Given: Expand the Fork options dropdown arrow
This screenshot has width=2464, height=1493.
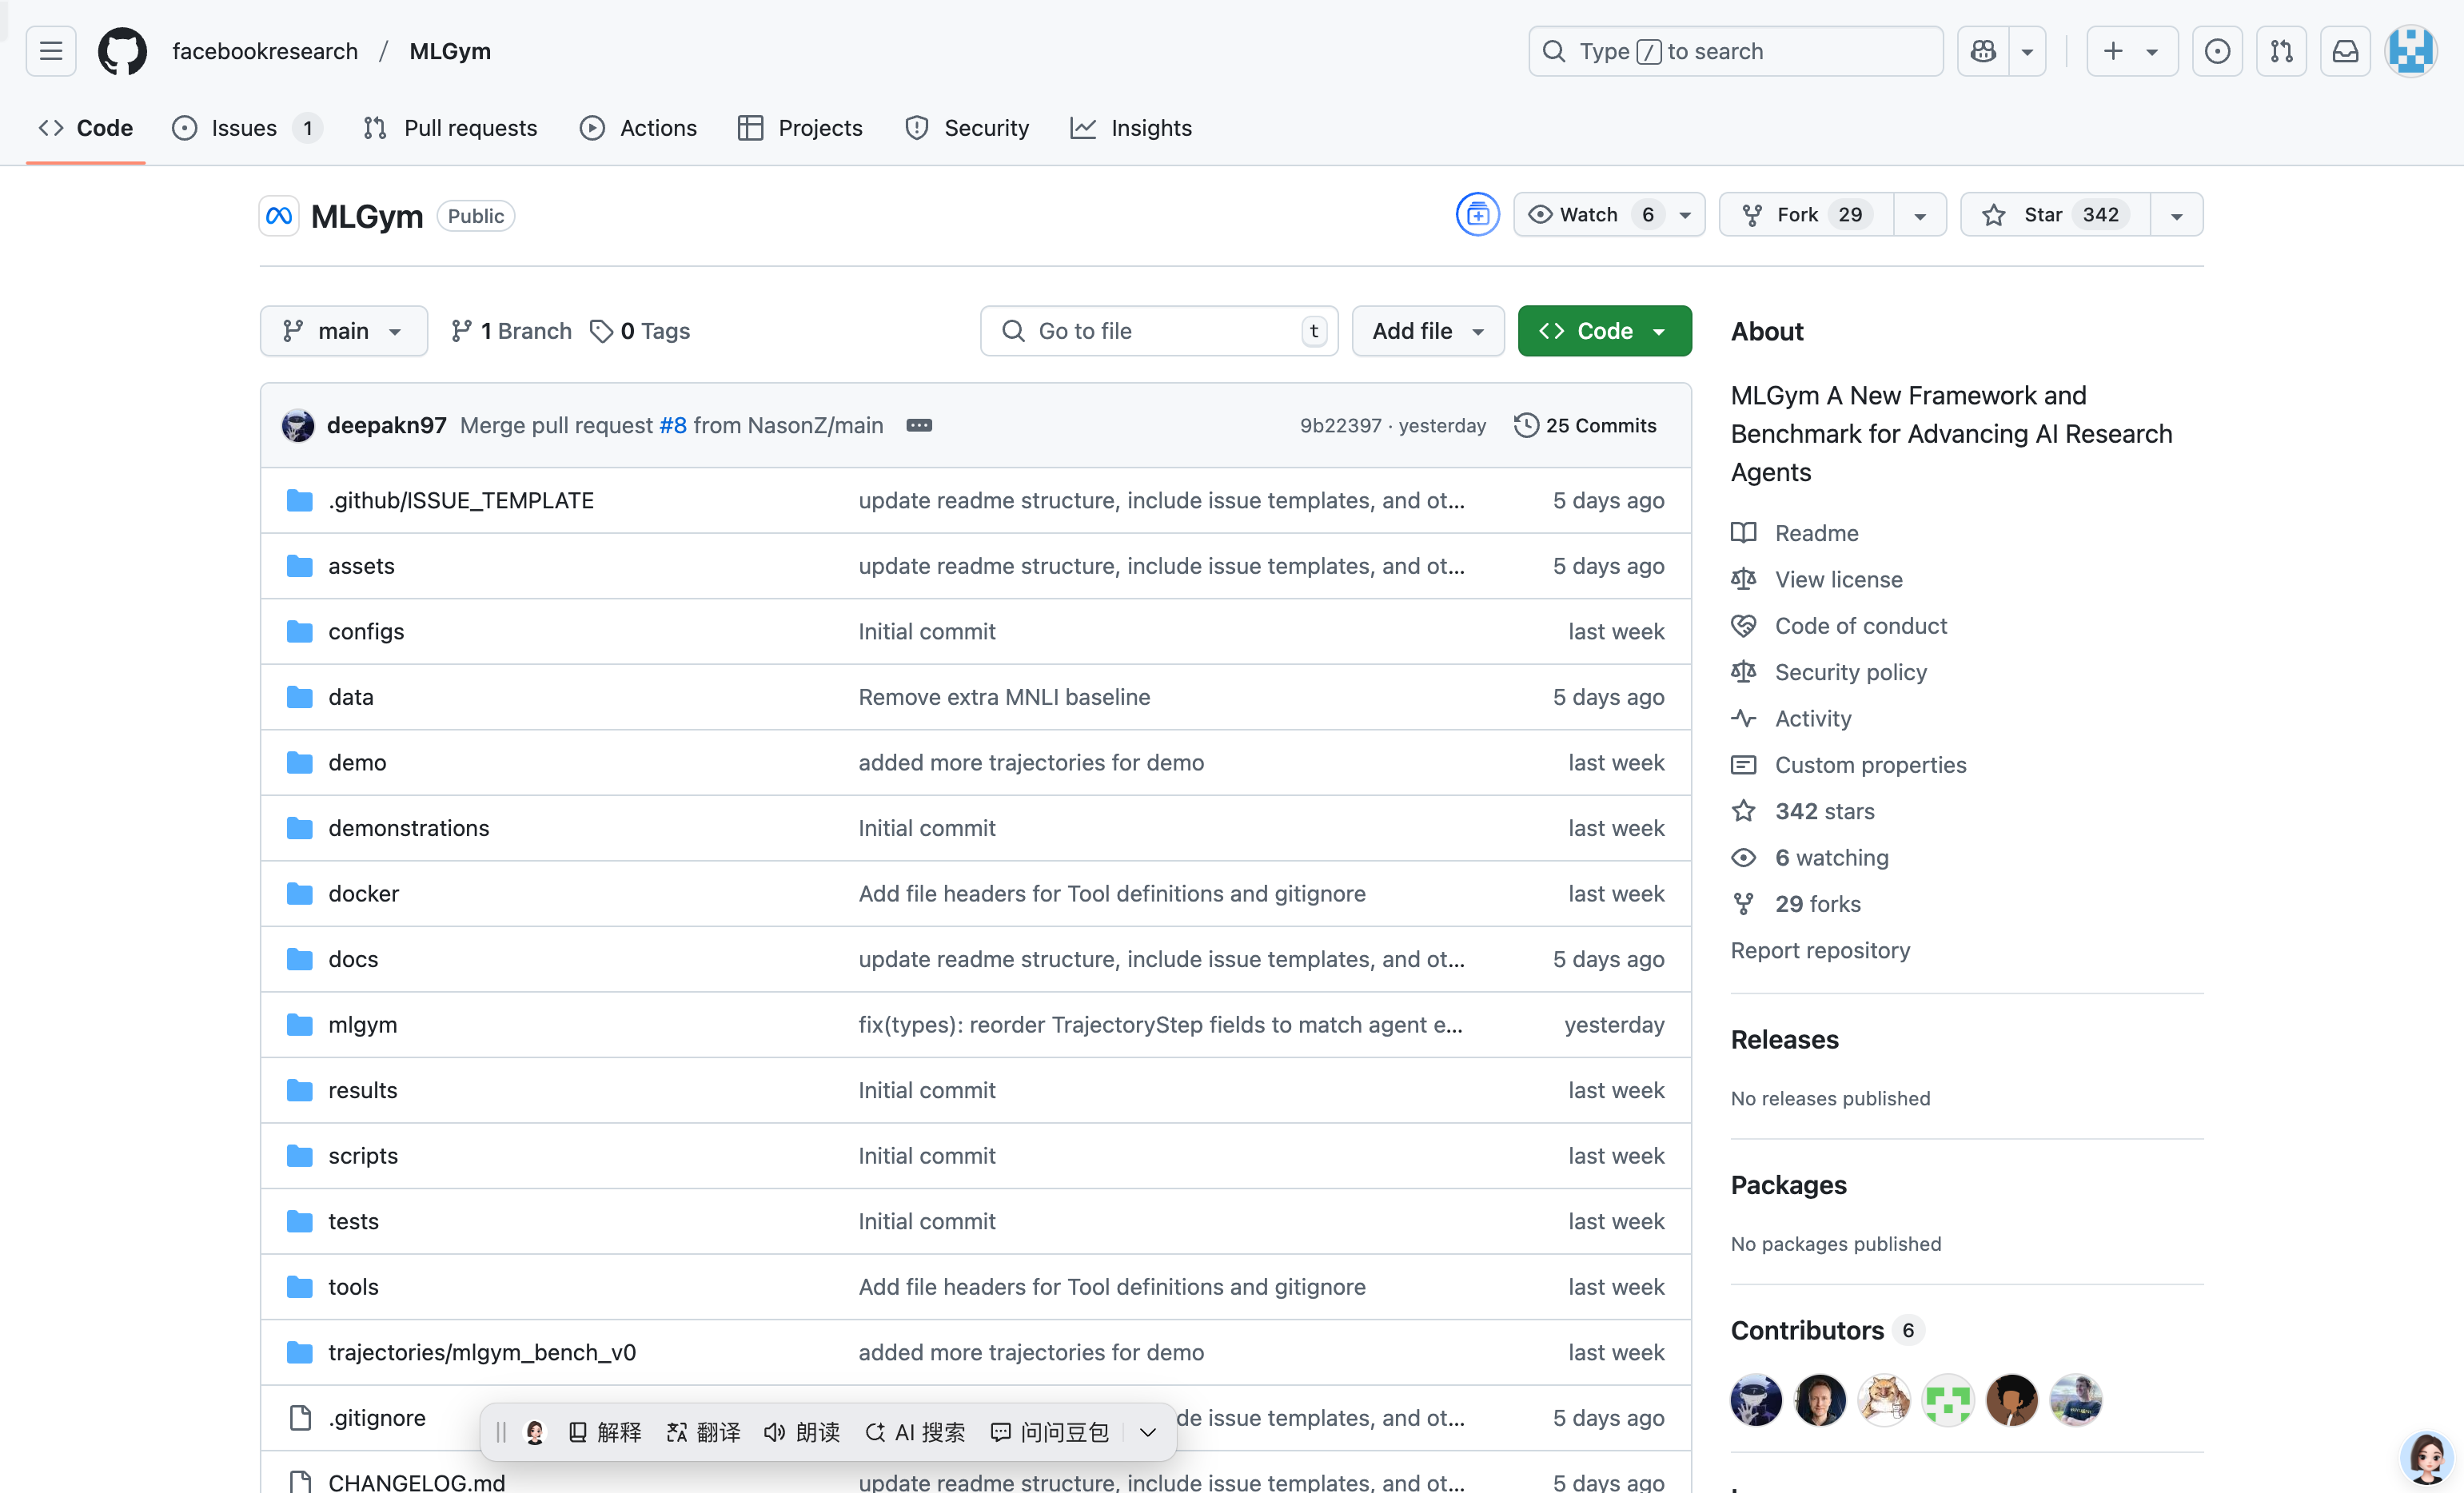Looking at the screenshot, I should coord(1920,215).
